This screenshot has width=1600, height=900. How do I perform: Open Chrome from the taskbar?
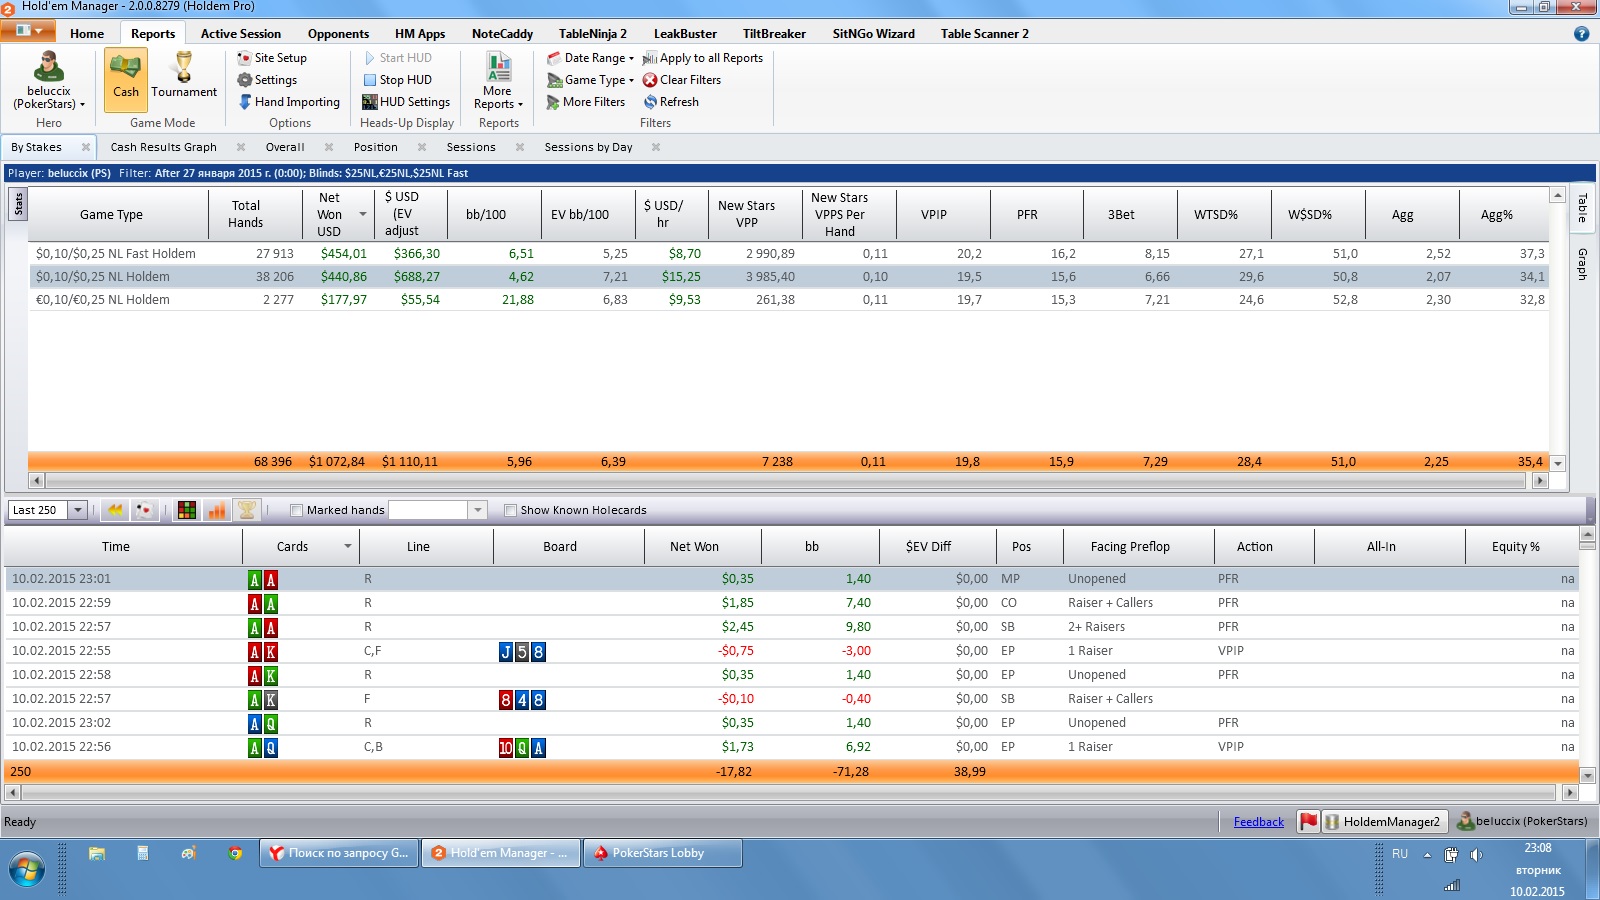[x=235, y=853]
